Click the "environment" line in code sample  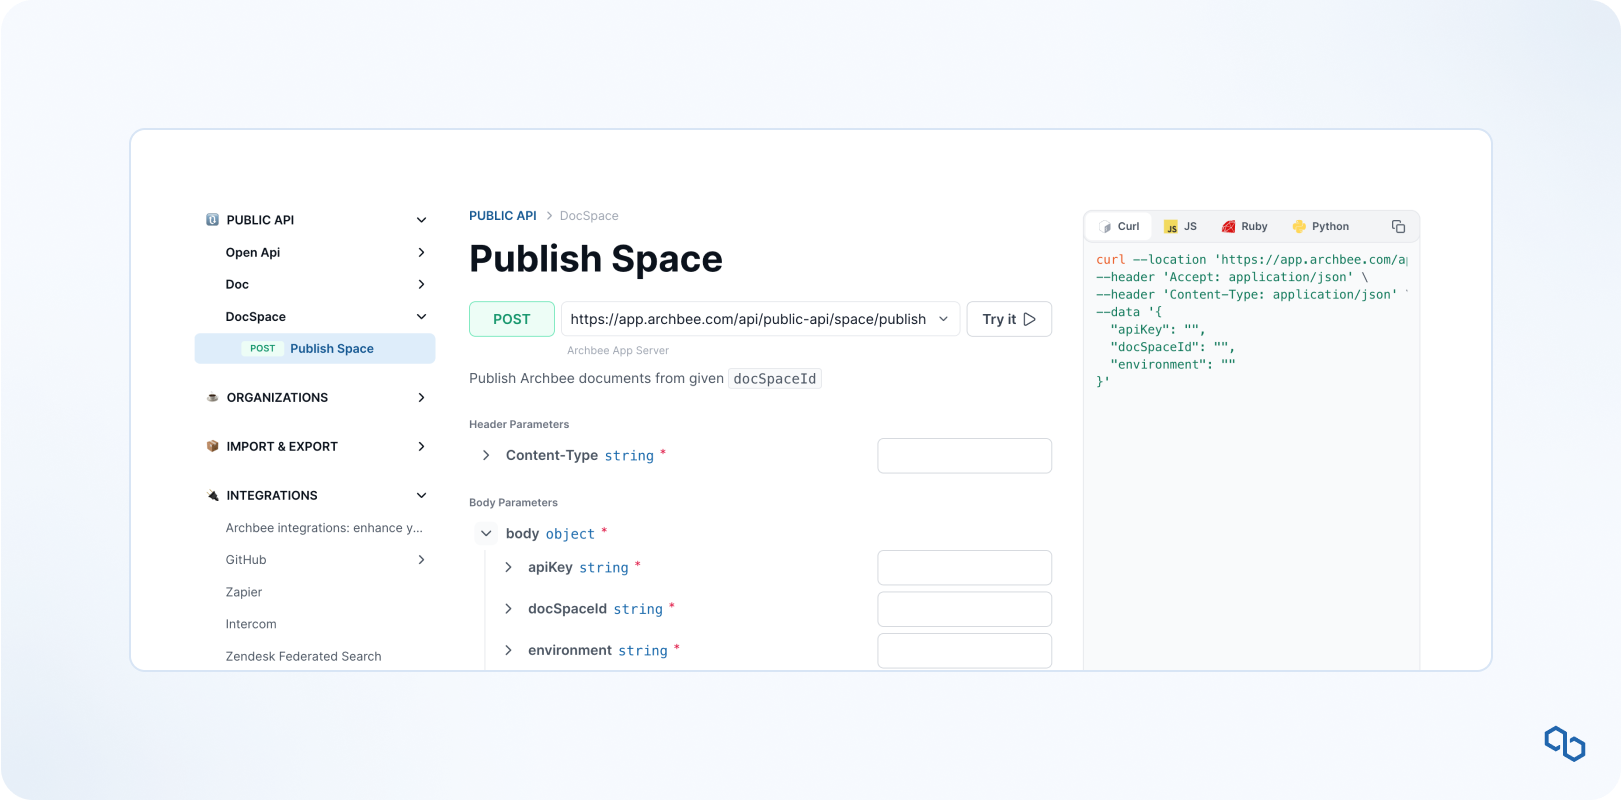coord(1173,365)
